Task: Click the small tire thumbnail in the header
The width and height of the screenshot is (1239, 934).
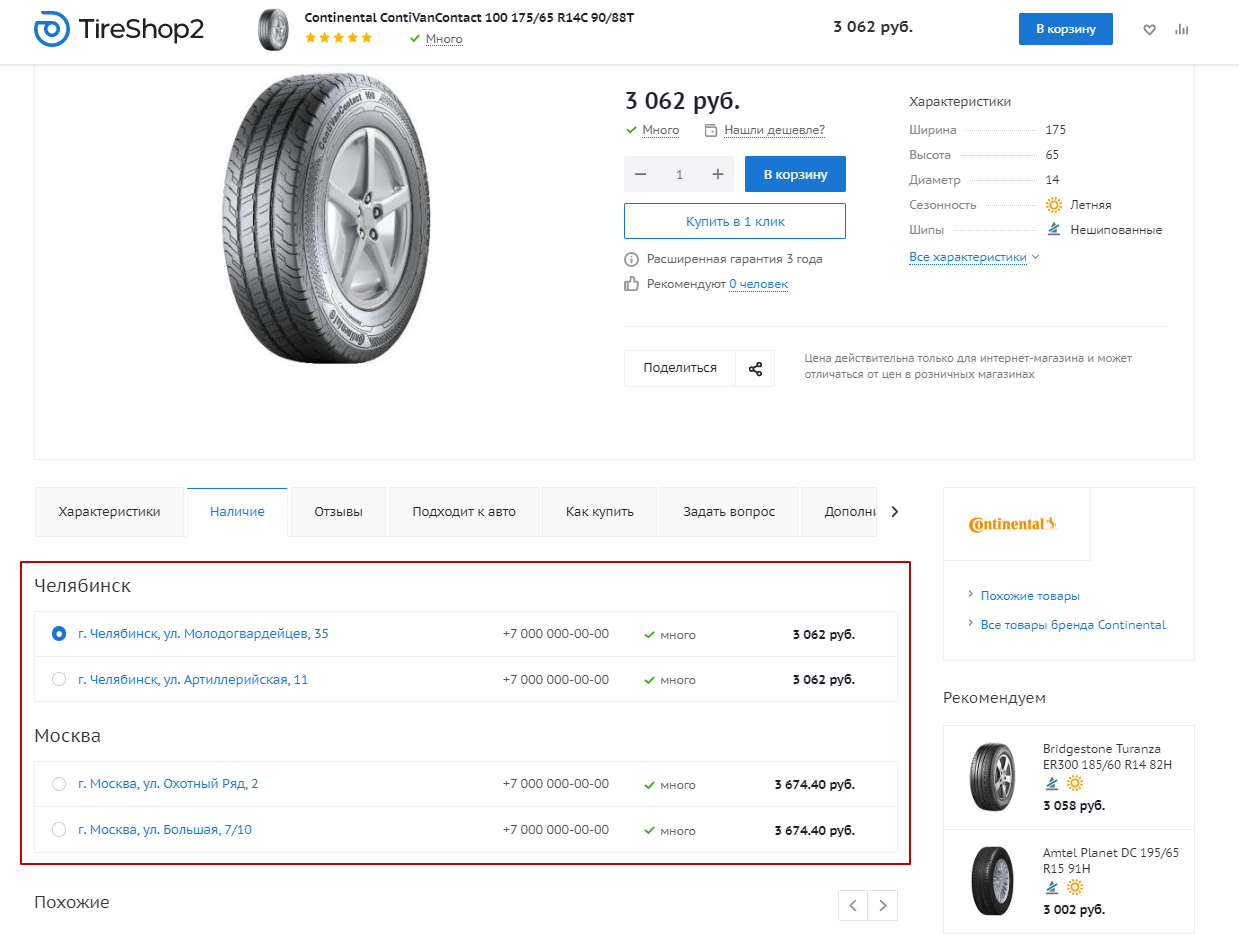Action: (x=273, y=30)
